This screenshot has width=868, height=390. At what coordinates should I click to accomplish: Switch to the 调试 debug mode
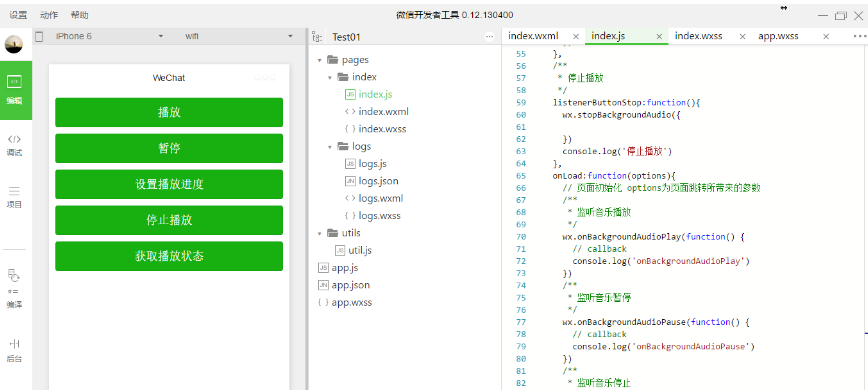tap(14, 145)
